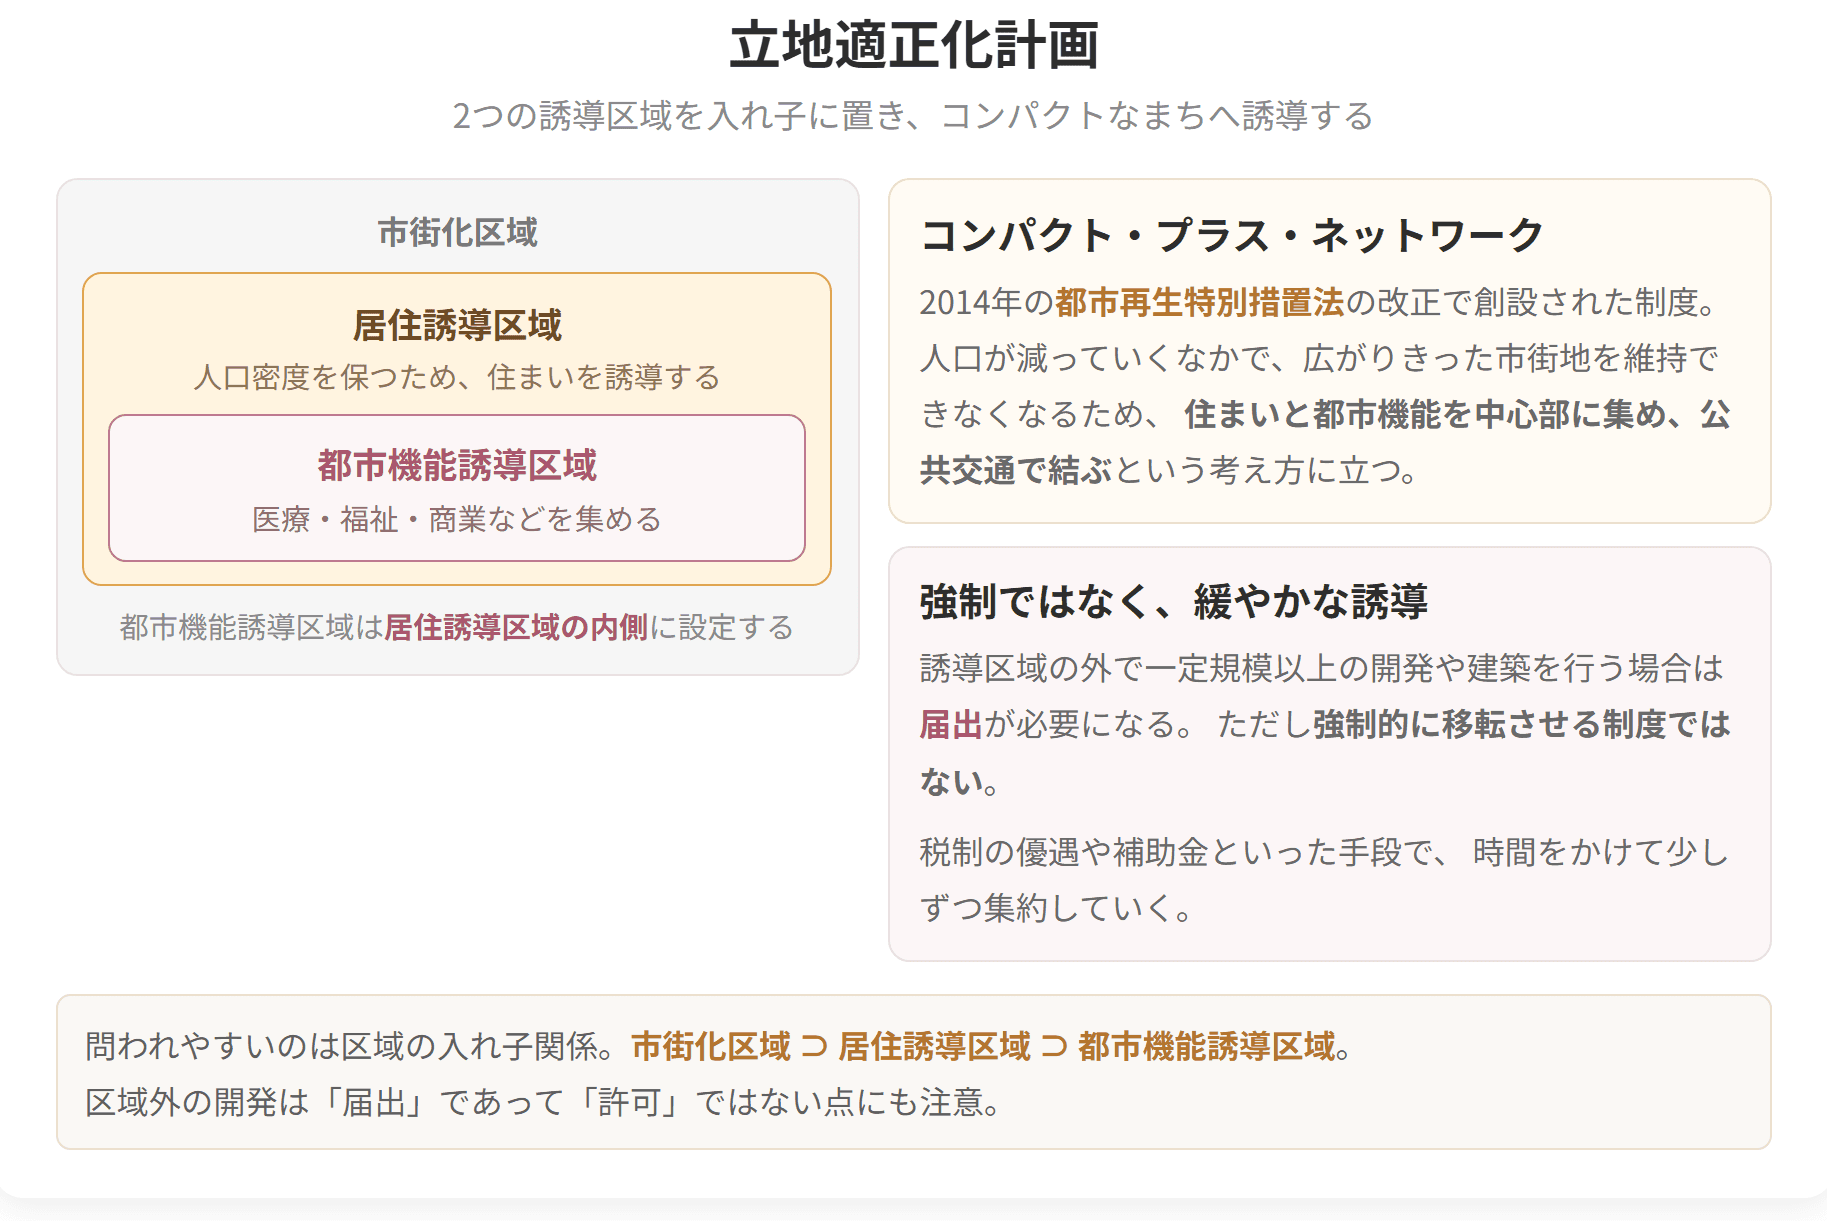The height and width of the screenshot is (1221, 1827).
Task: Click the paragraph beginning 税制の優遇や補助金
Action: pyautogui.click(x=1325, y=880)
